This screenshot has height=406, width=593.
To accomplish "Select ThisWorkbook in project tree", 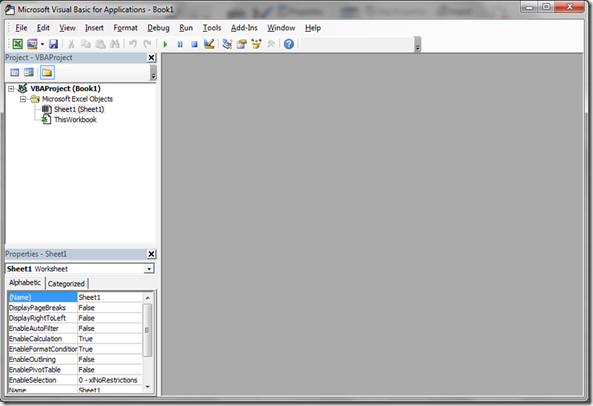I will click(75, 119).
